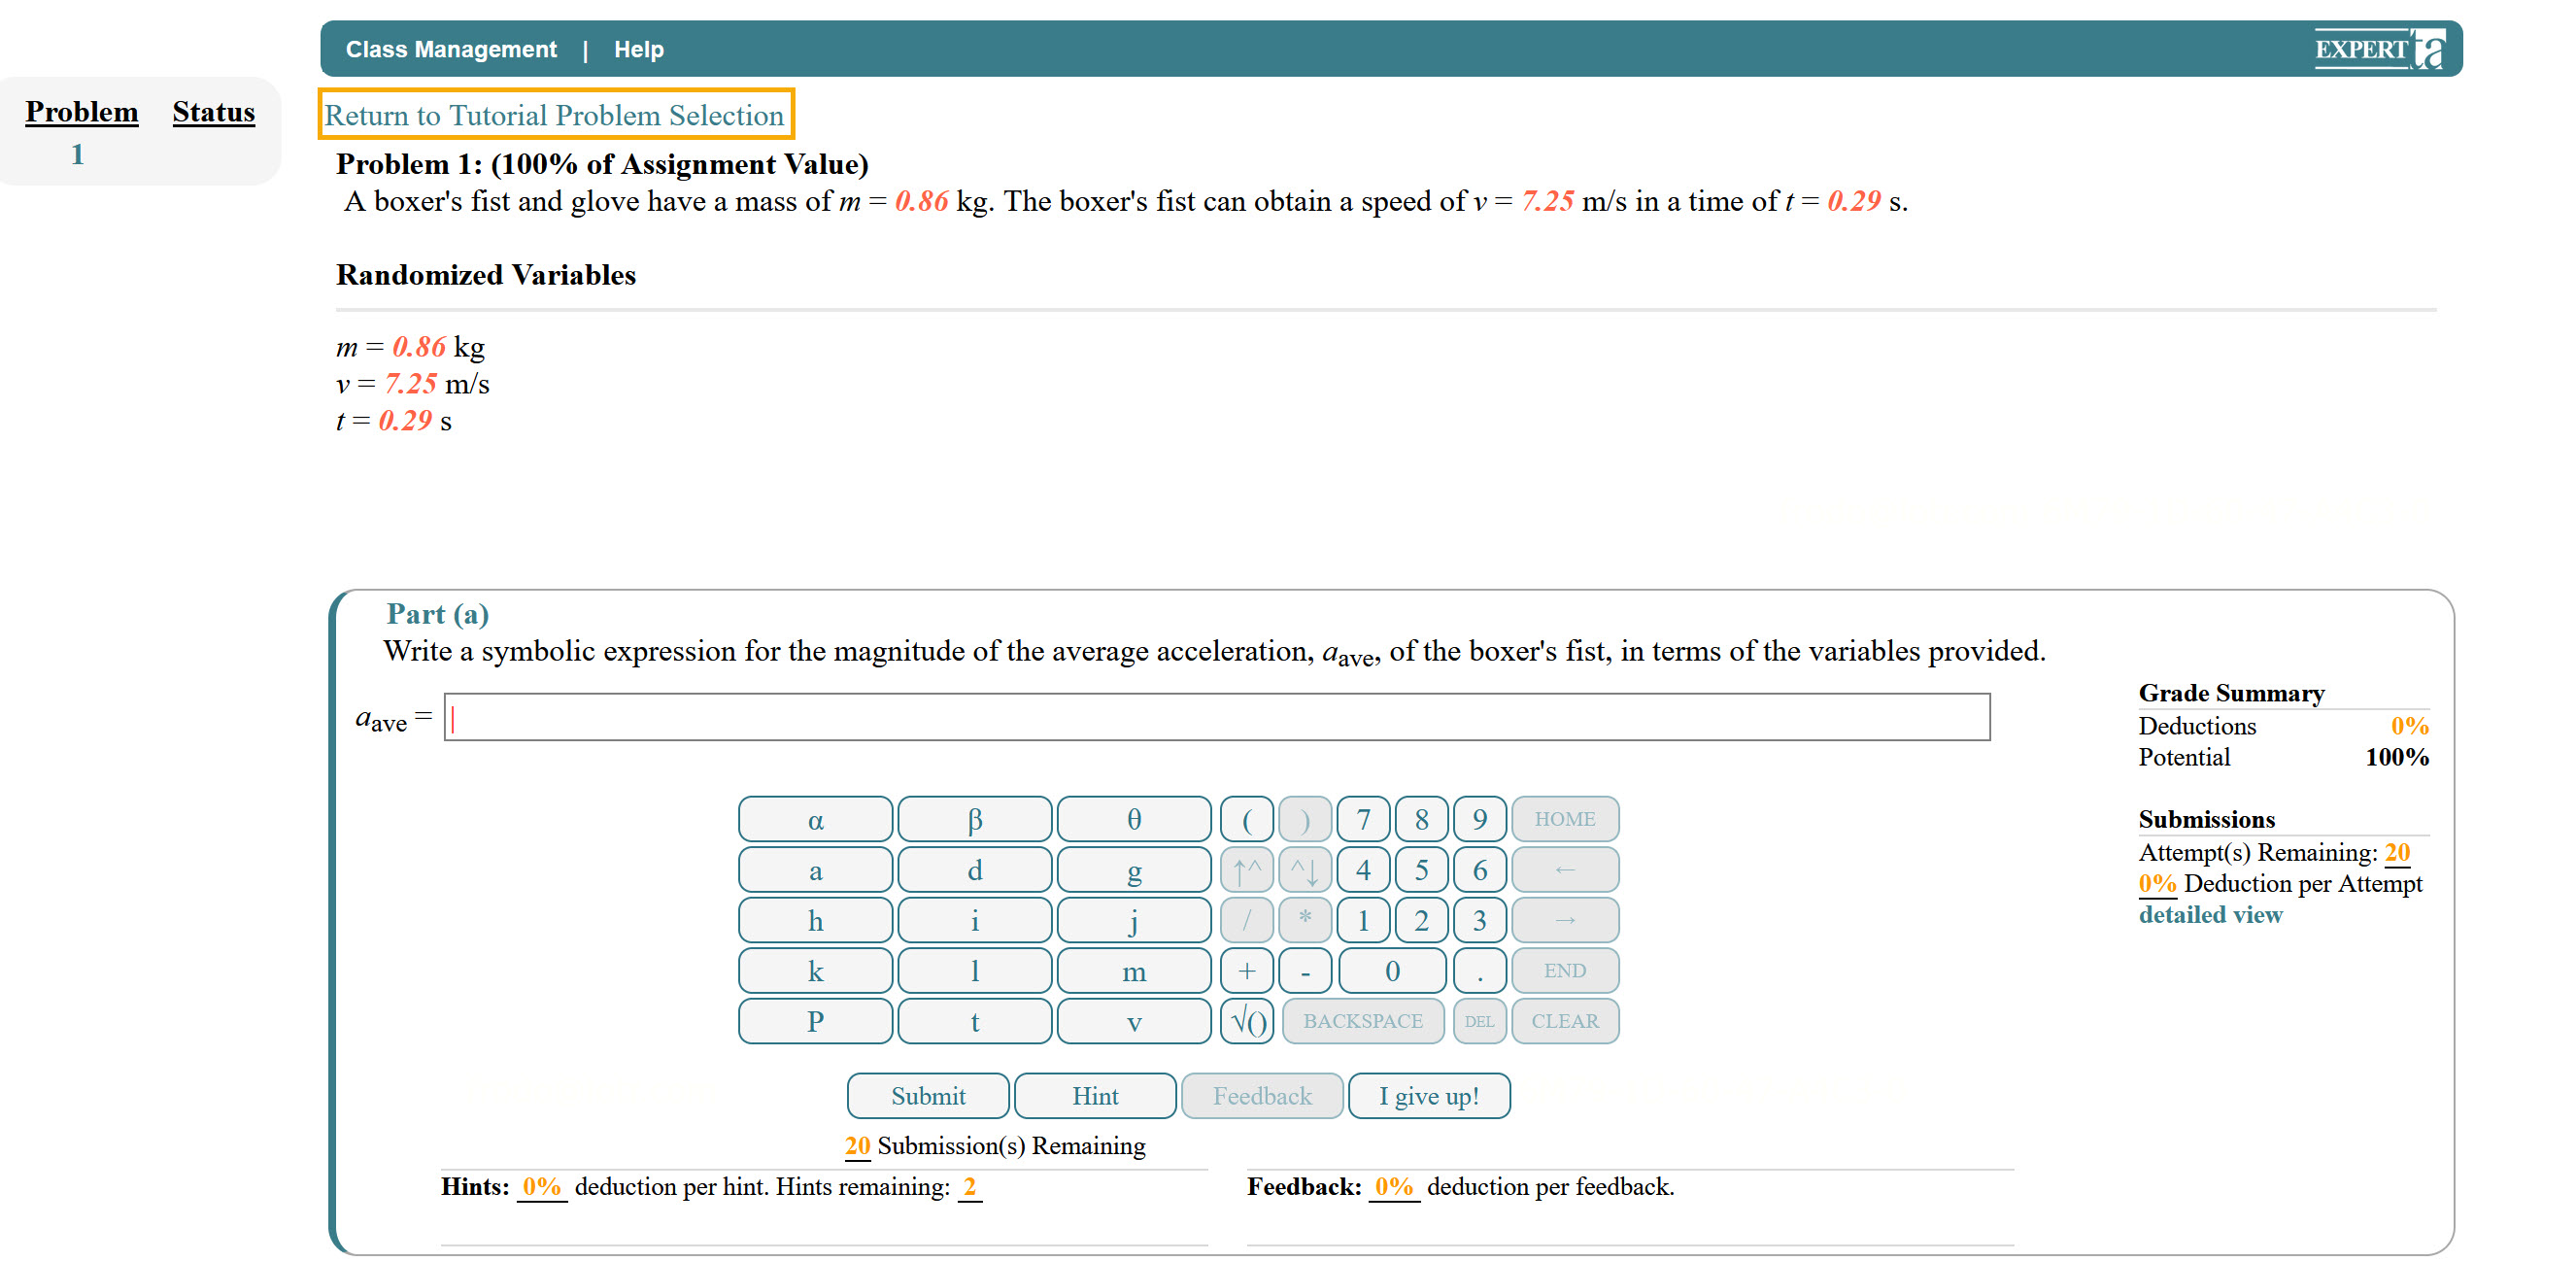
Task: Follow Return to Tutorial Problem Selection link
Action: coord(554,115)
